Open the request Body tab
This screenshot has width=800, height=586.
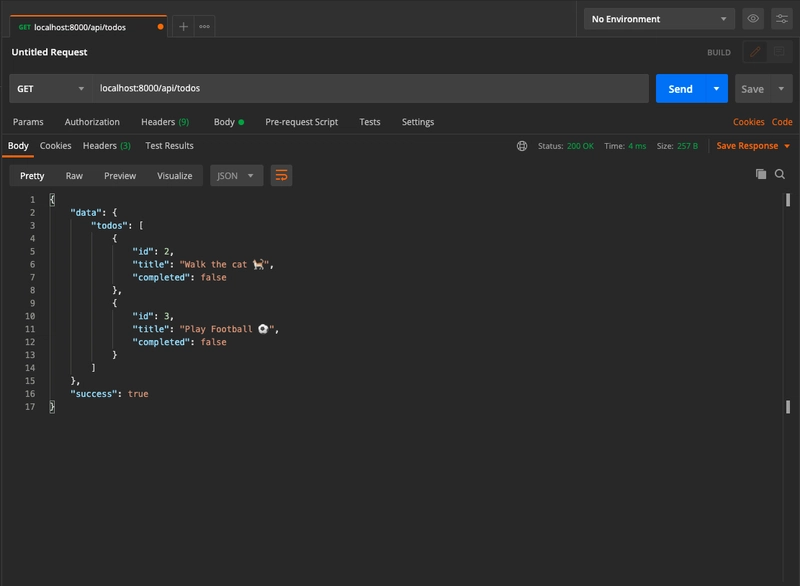point(229,122)
